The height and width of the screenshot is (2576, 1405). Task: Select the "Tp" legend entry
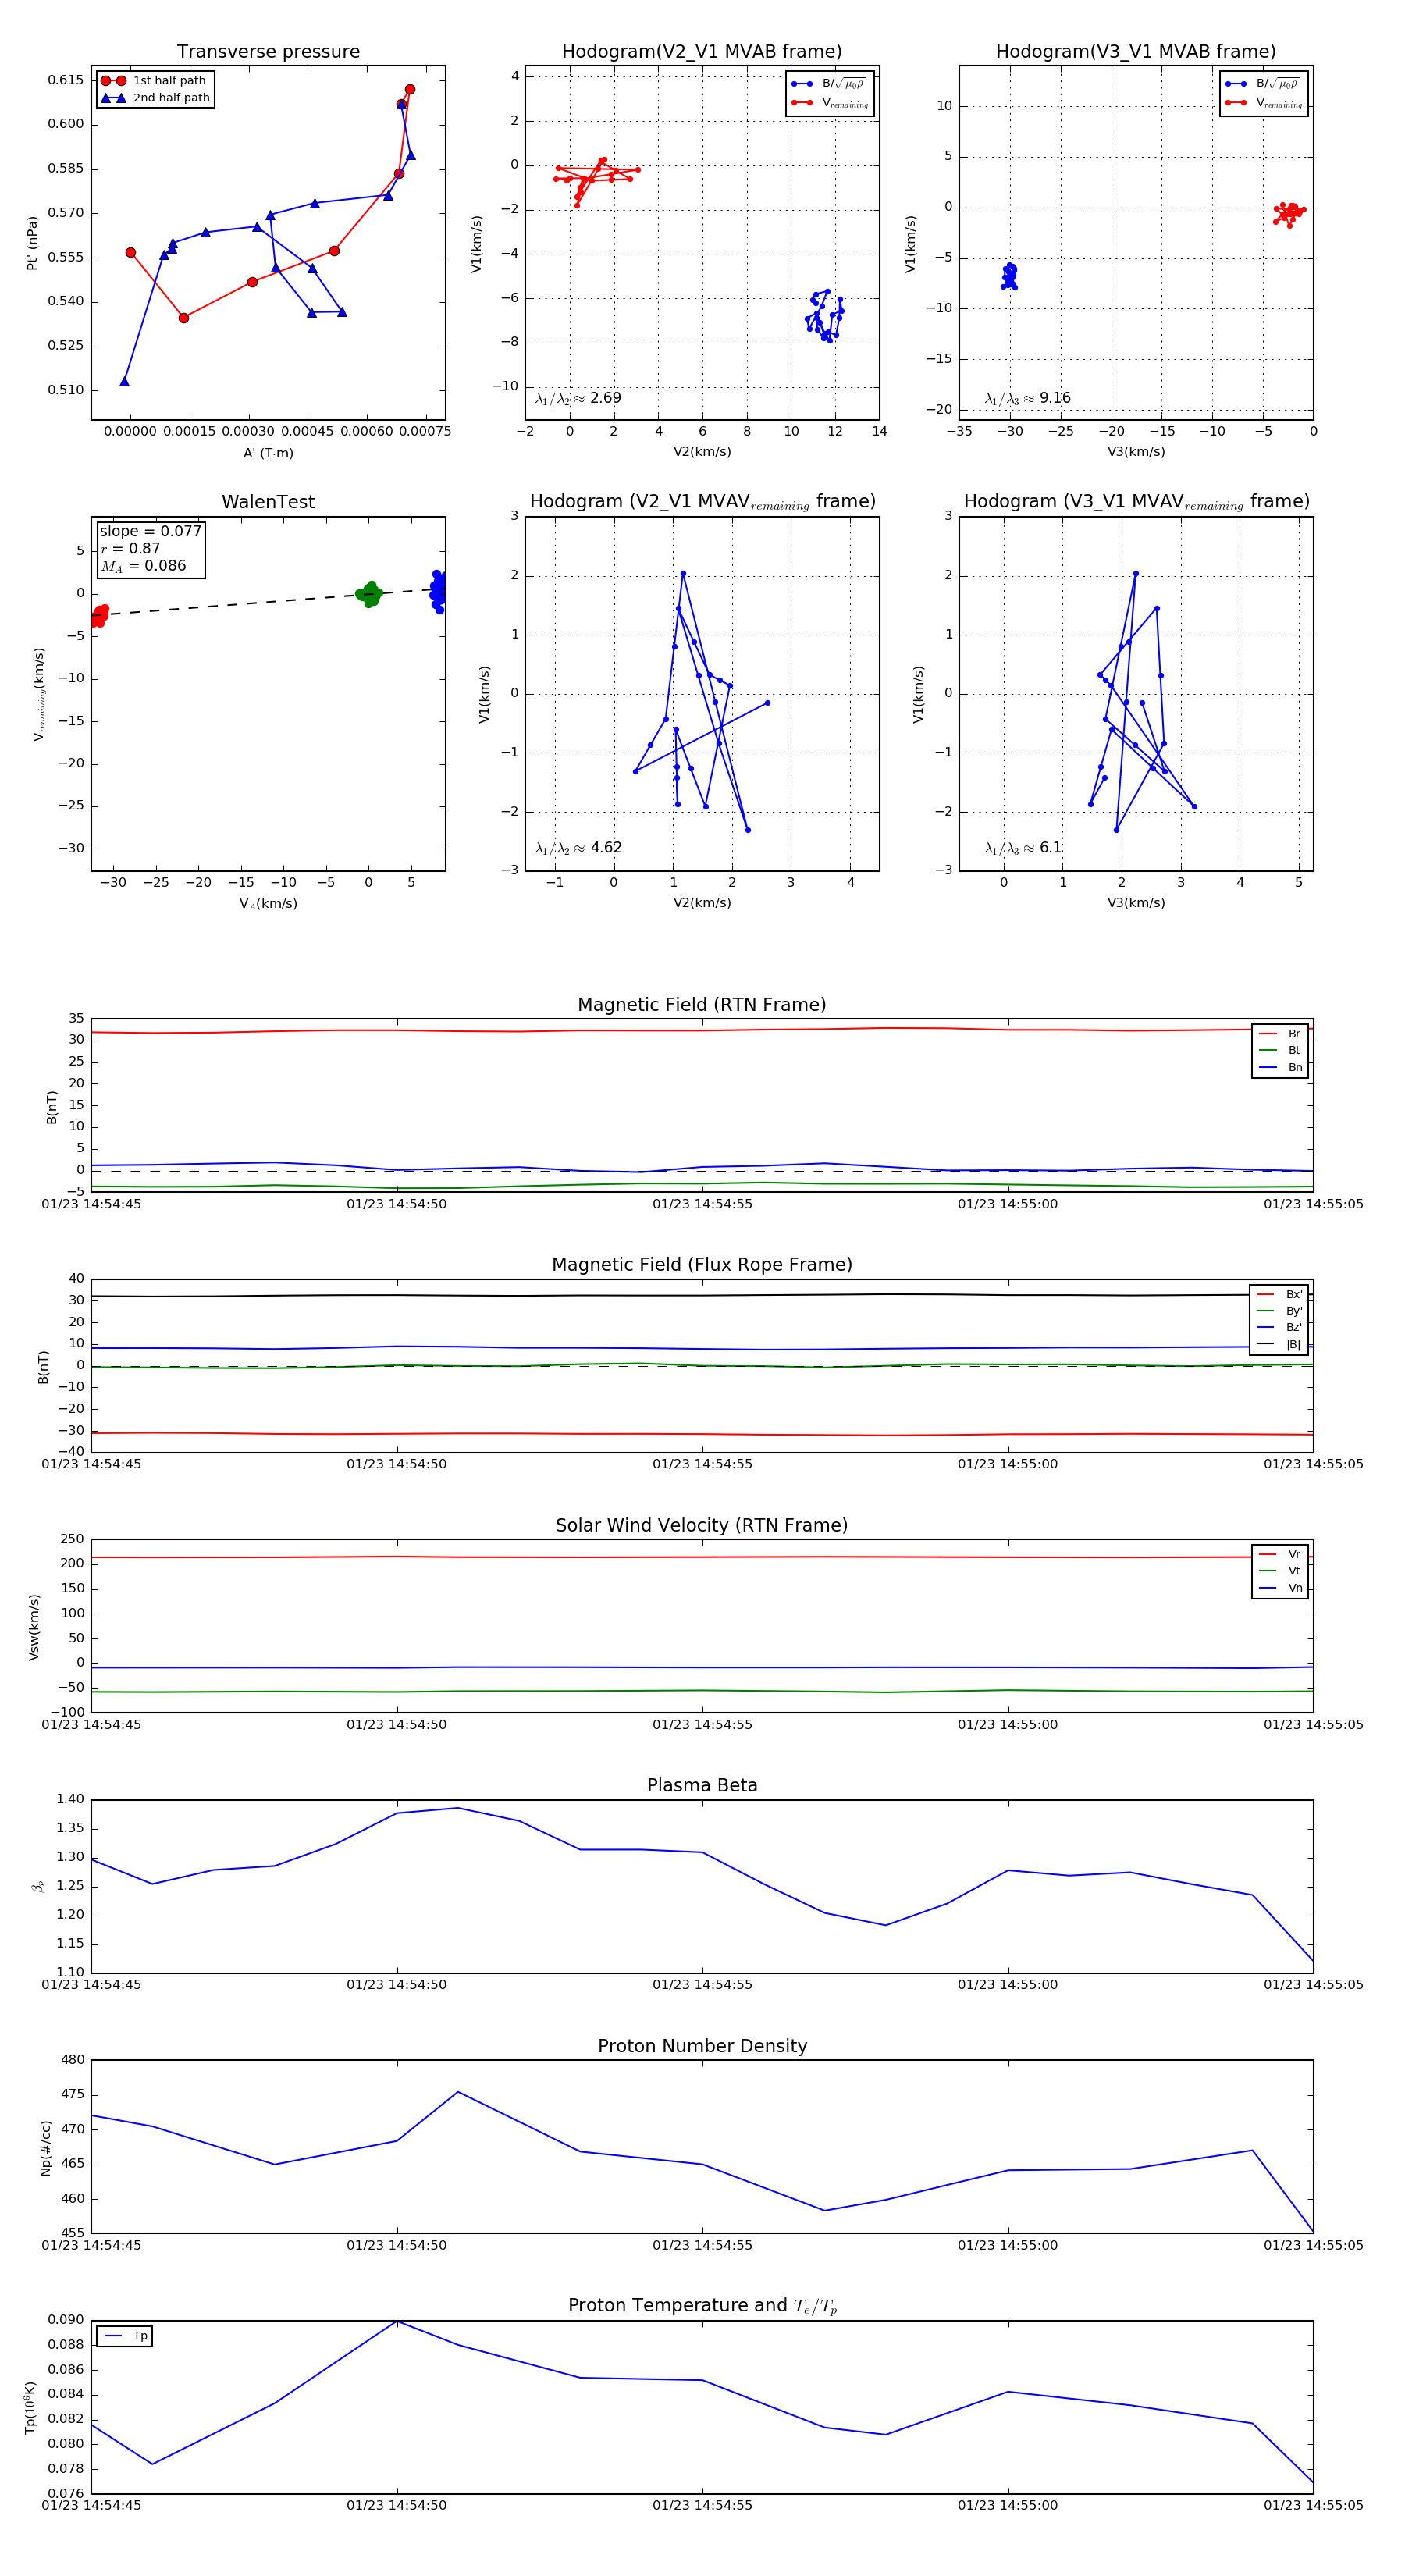click(x=126, y=2336)
